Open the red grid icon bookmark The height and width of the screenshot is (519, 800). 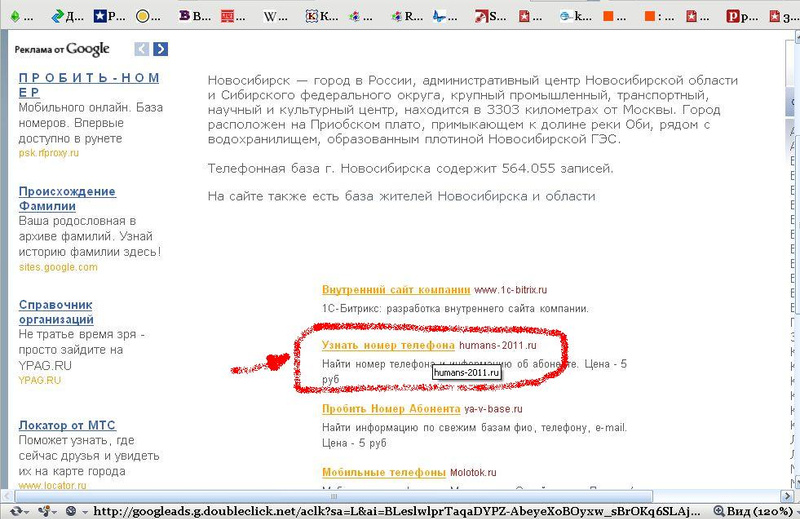pyautogui.click(x=233, y=17)
